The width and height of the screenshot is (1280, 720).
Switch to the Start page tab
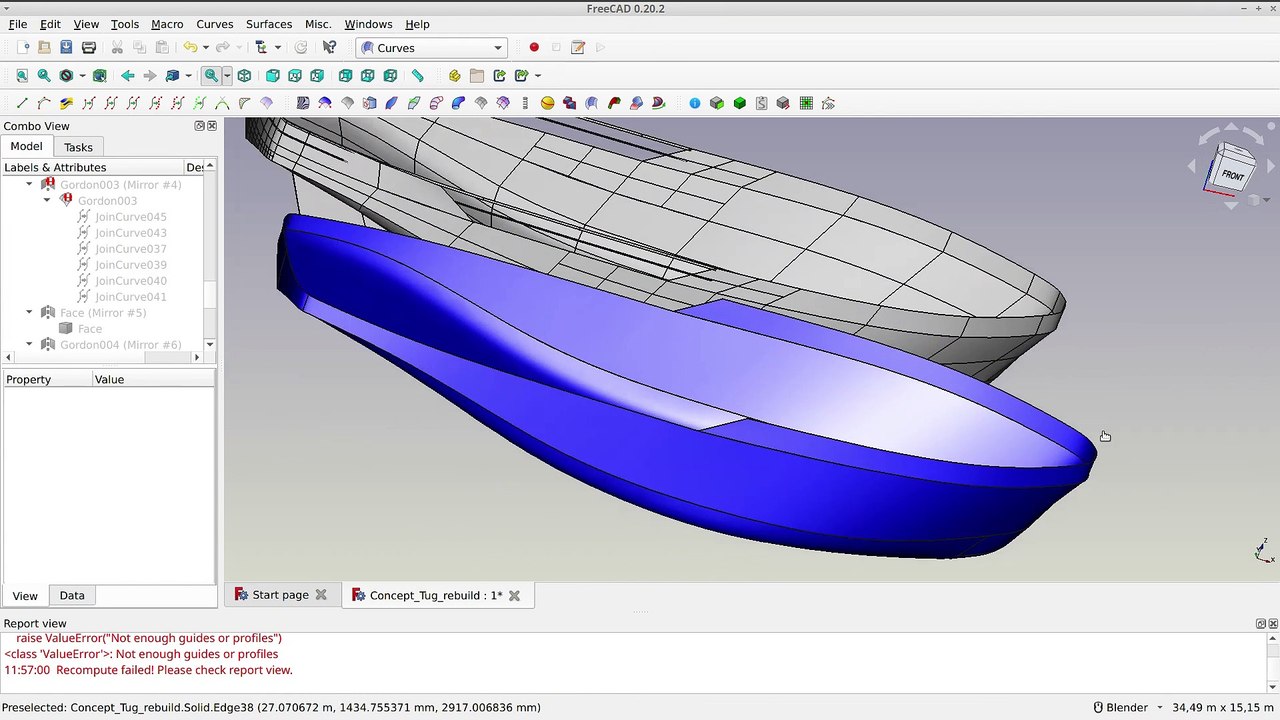(x=280, y=595)
